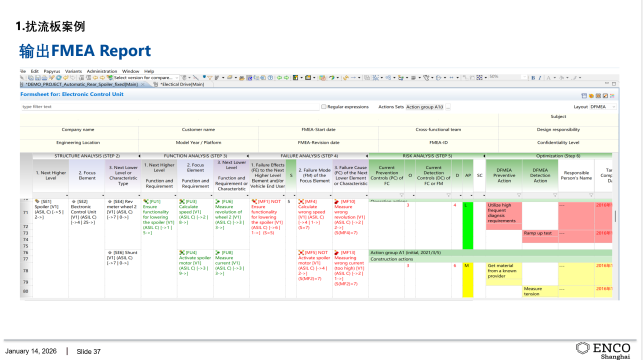Click the Save icon in toolbar
The width and height of the screenshot is (643, 360).
click(x=38, y=77)
